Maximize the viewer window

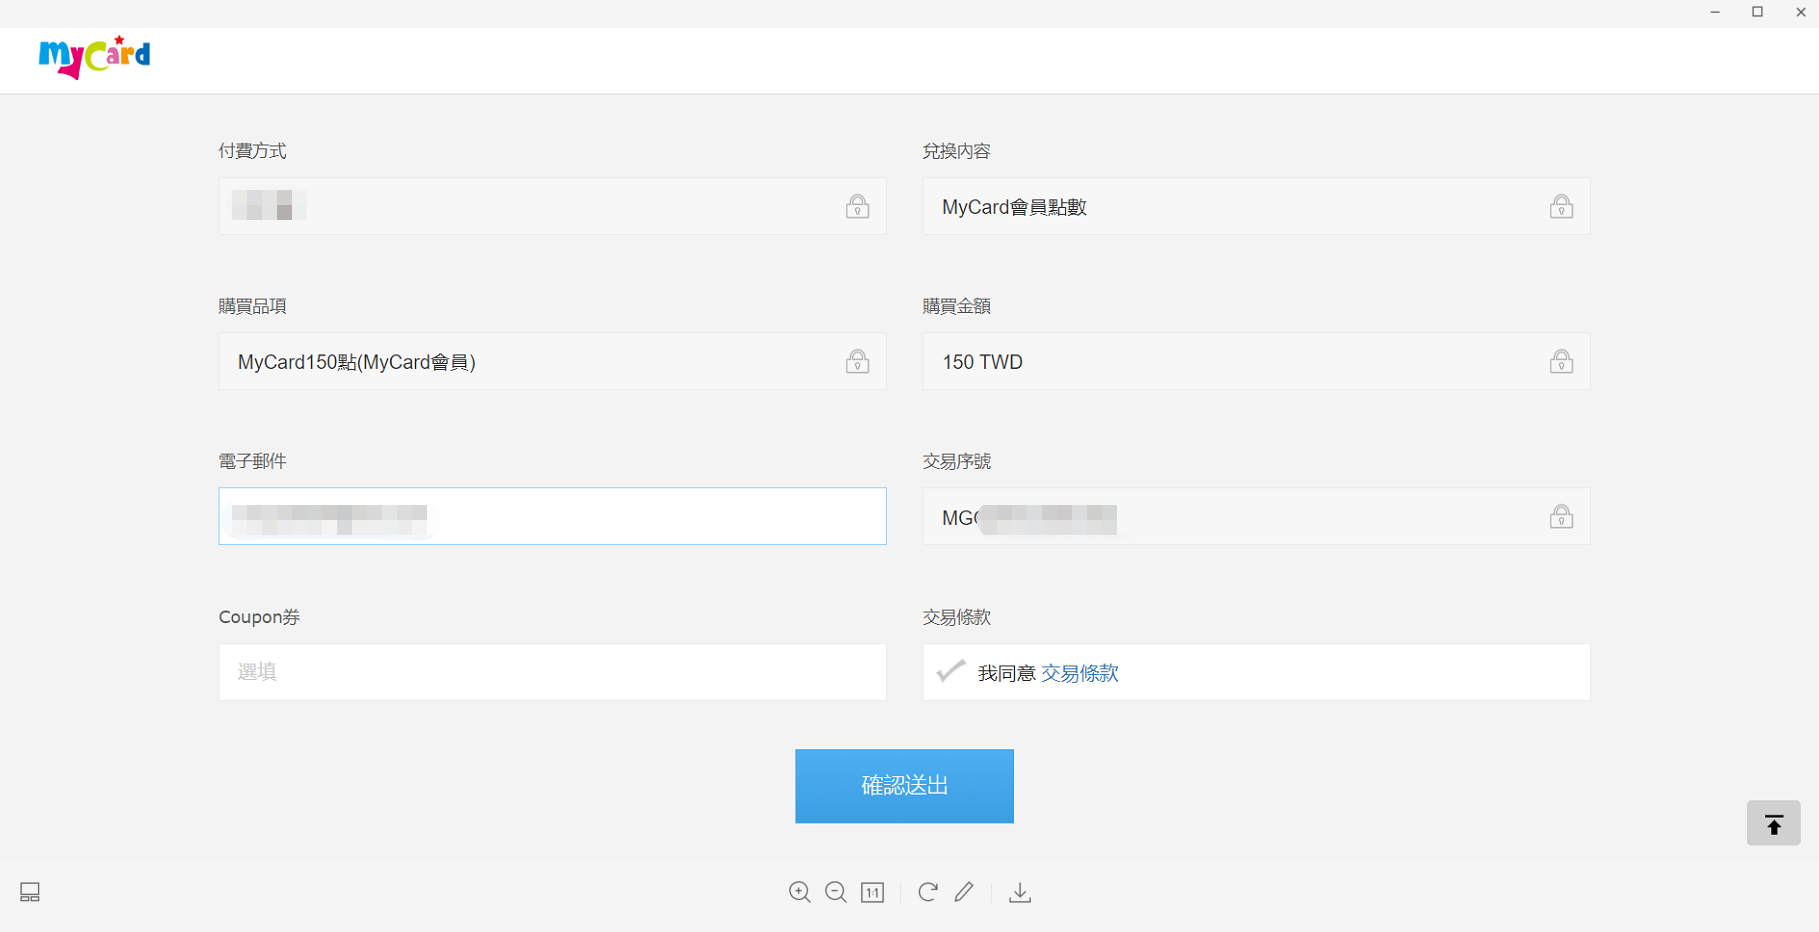click(1758, 12)
